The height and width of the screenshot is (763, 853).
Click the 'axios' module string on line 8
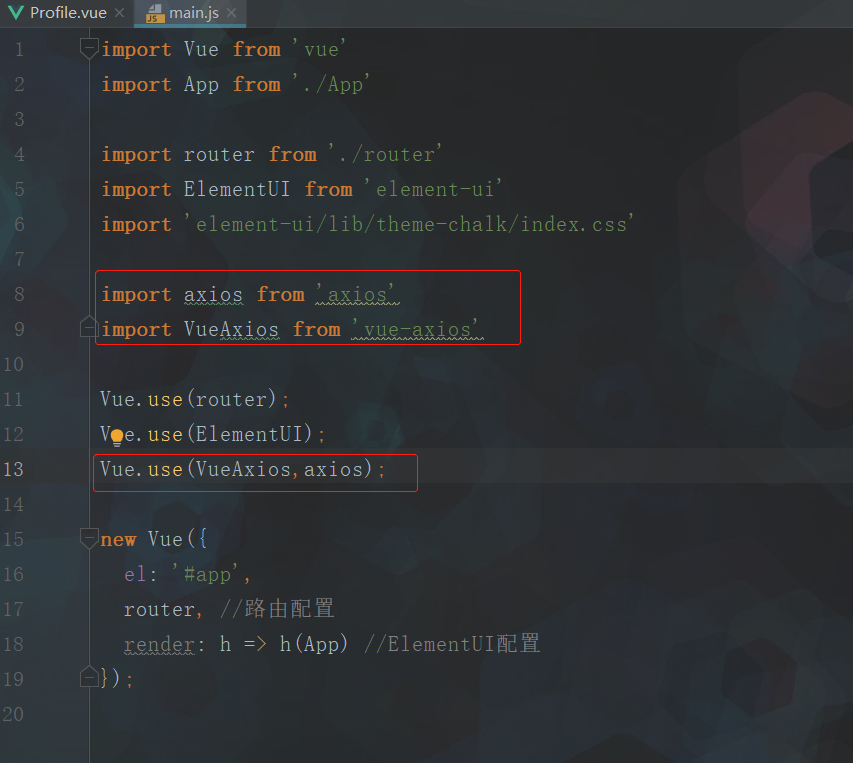[x=356, y=294]
